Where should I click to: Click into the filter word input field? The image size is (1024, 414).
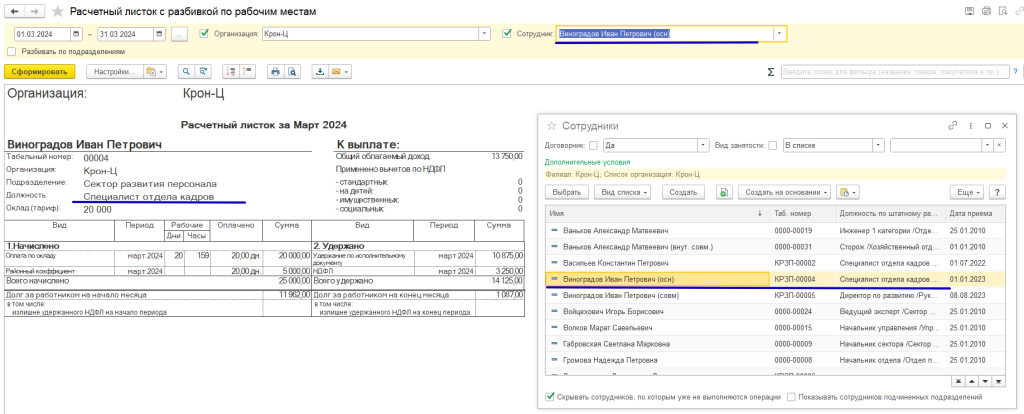point(895,72)
